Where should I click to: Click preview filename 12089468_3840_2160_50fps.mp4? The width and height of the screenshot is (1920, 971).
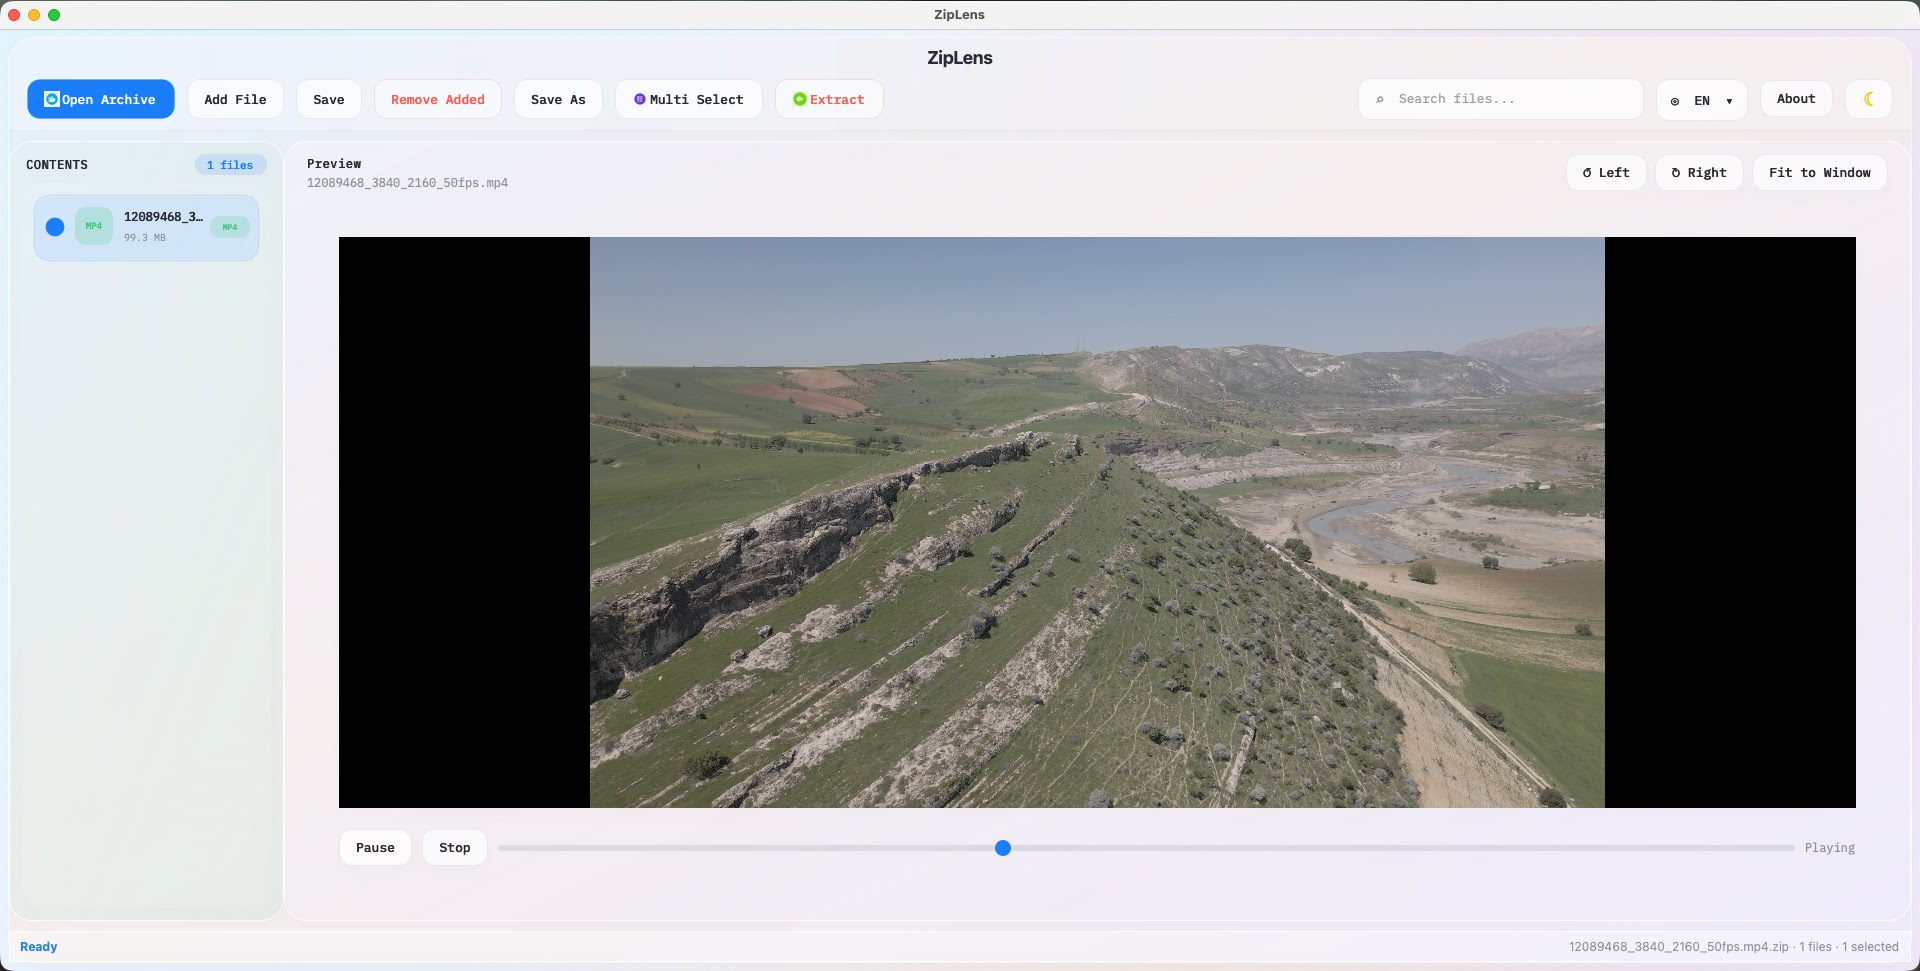coord(407,183)
